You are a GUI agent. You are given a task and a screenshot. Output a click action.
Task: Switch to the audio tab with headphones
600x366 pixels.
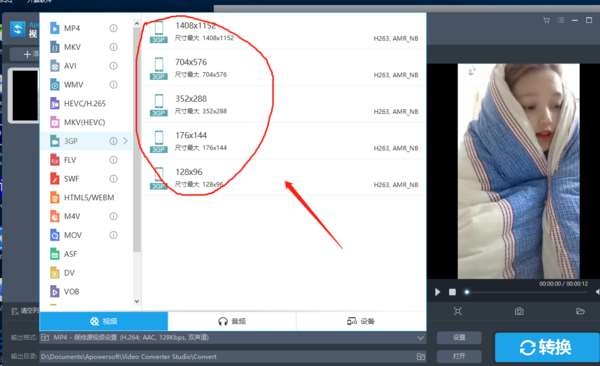pyautogui.click(x=232, y=321)
